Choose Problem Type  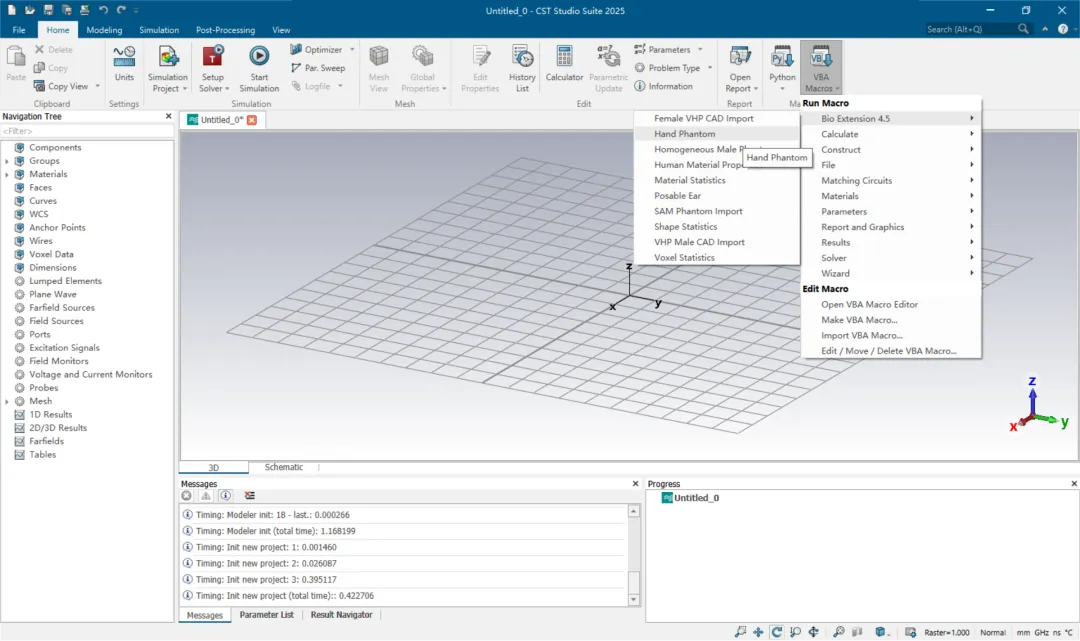click(667, 67)
